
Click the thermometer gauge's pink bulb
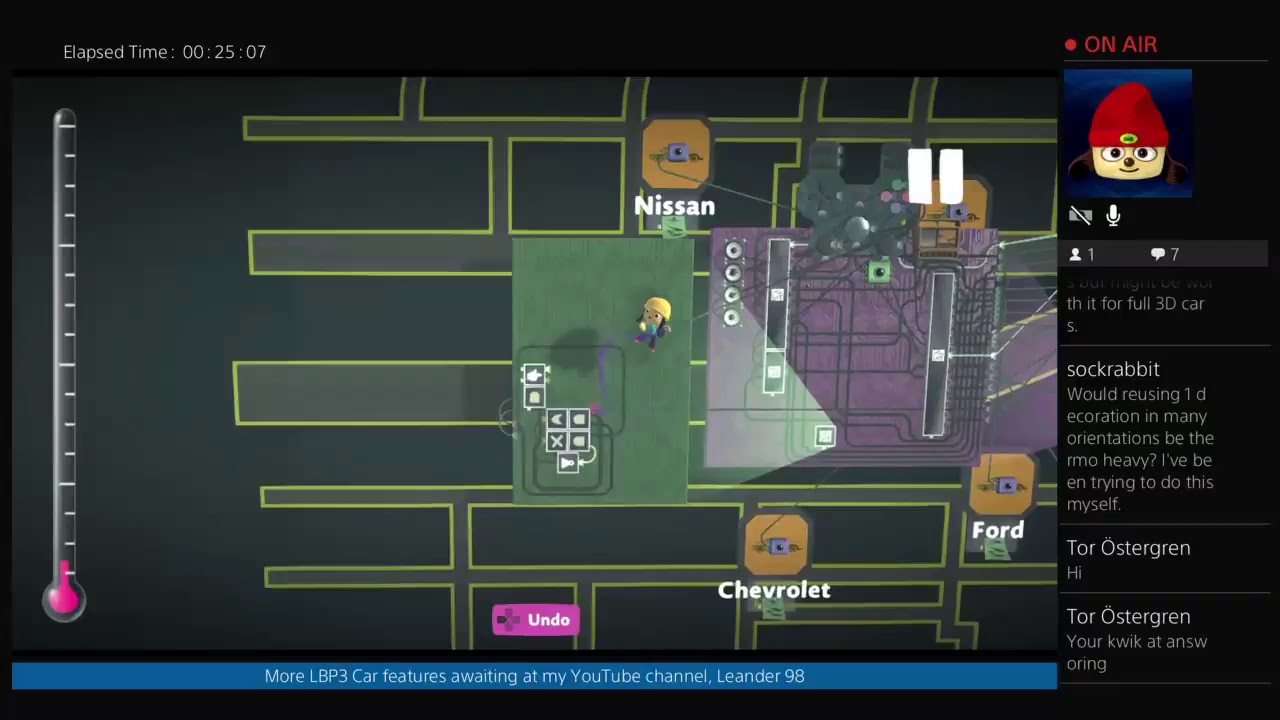coord(64,597)
